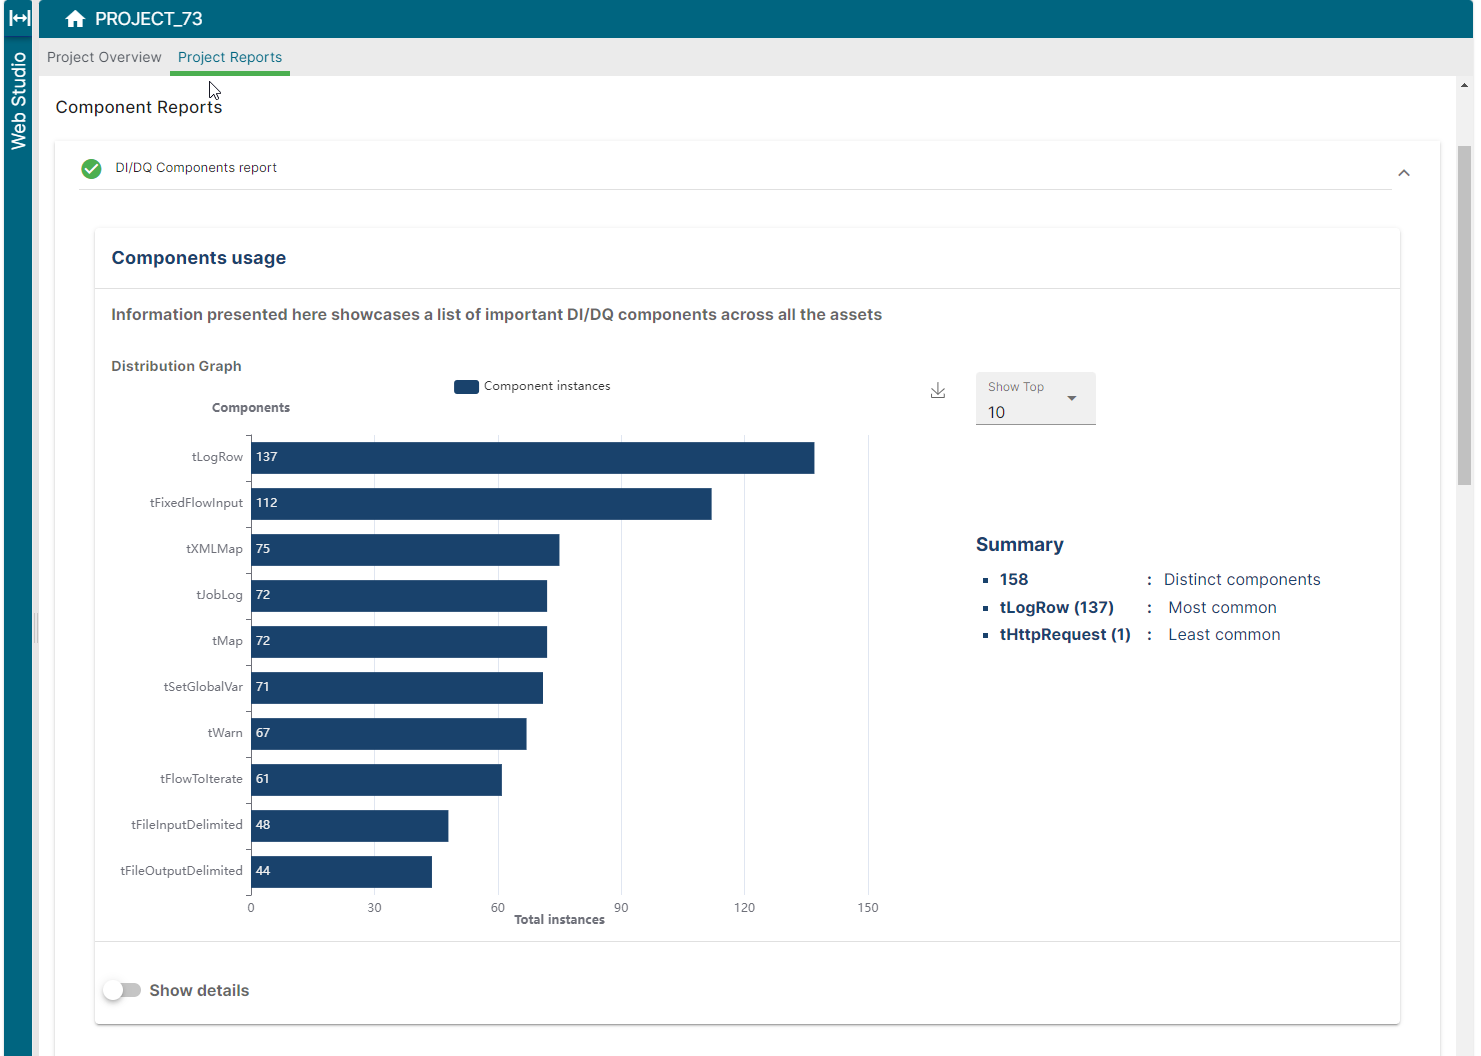Collapse the DI/DQ Components report section

coord(1404,172)
